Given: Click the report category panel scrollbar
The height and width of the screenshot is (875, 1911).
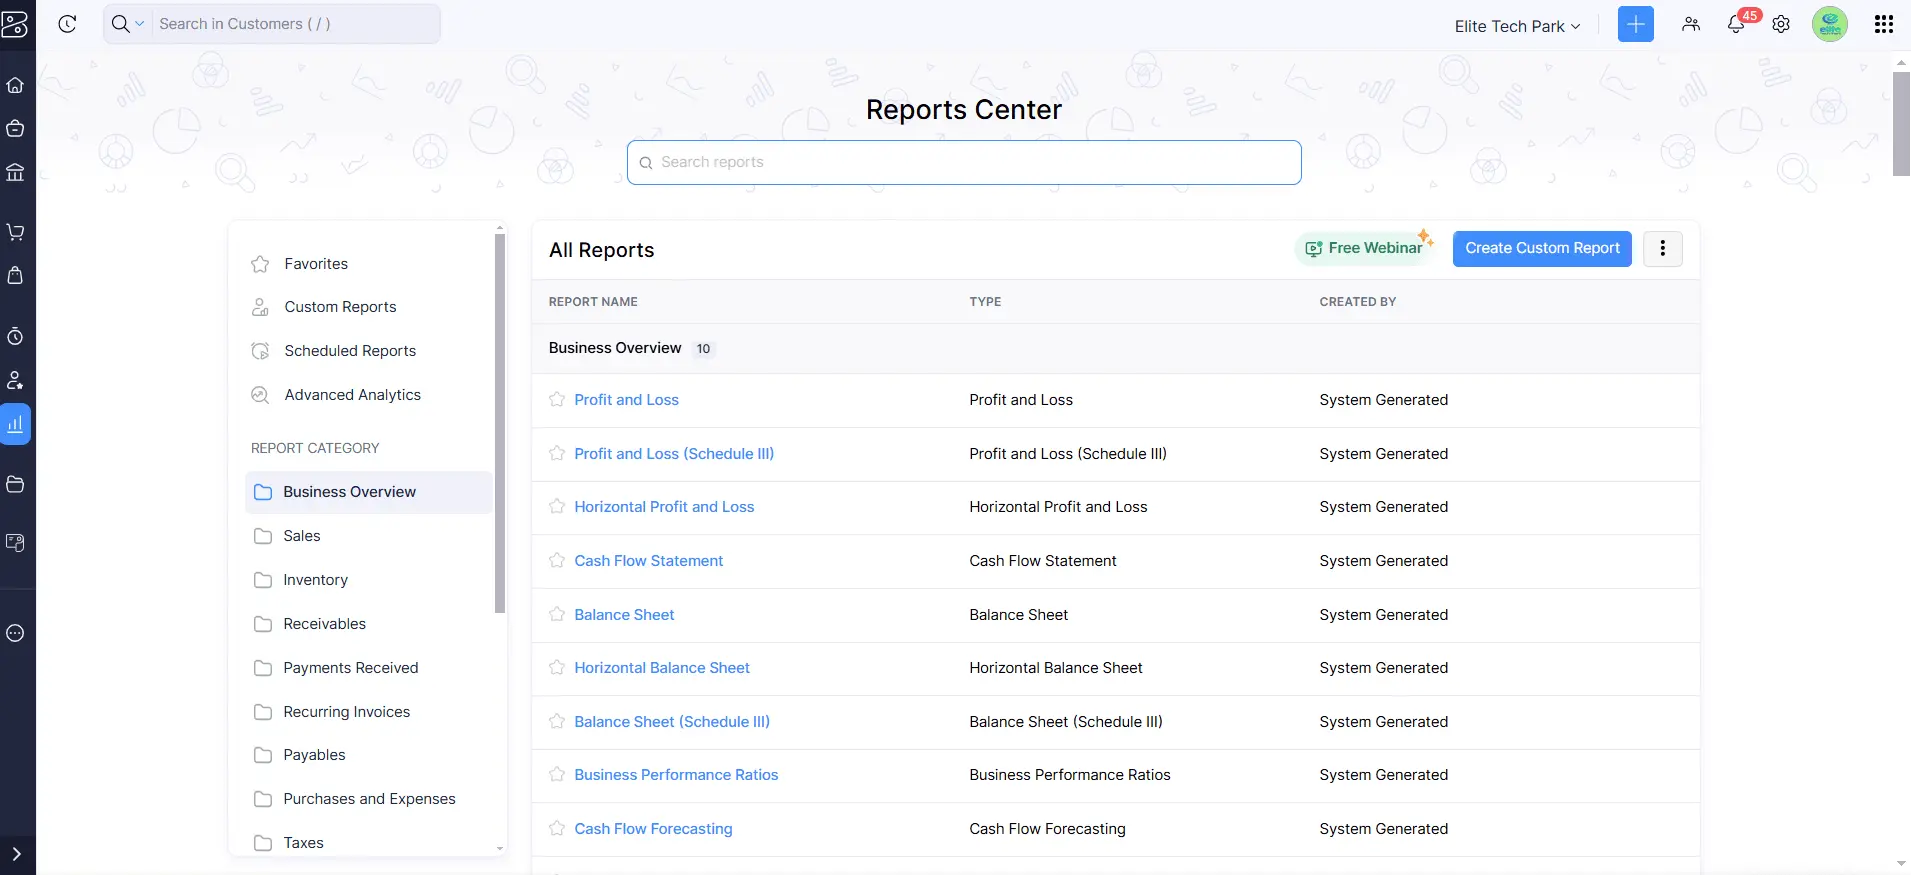Looking at the screenshot, I should pyautogui.click(x=500, y=420).
